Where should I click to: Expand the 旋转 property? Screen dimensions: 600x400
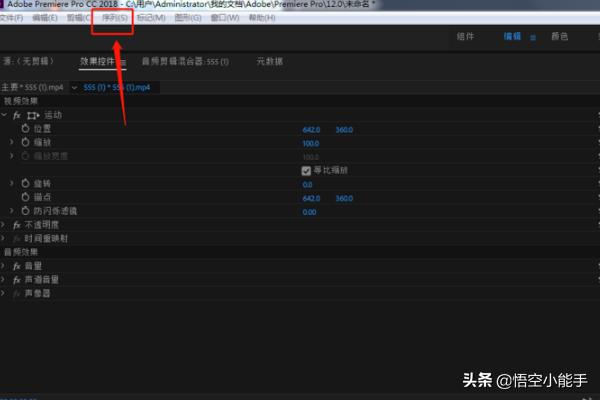click(11, 183)
